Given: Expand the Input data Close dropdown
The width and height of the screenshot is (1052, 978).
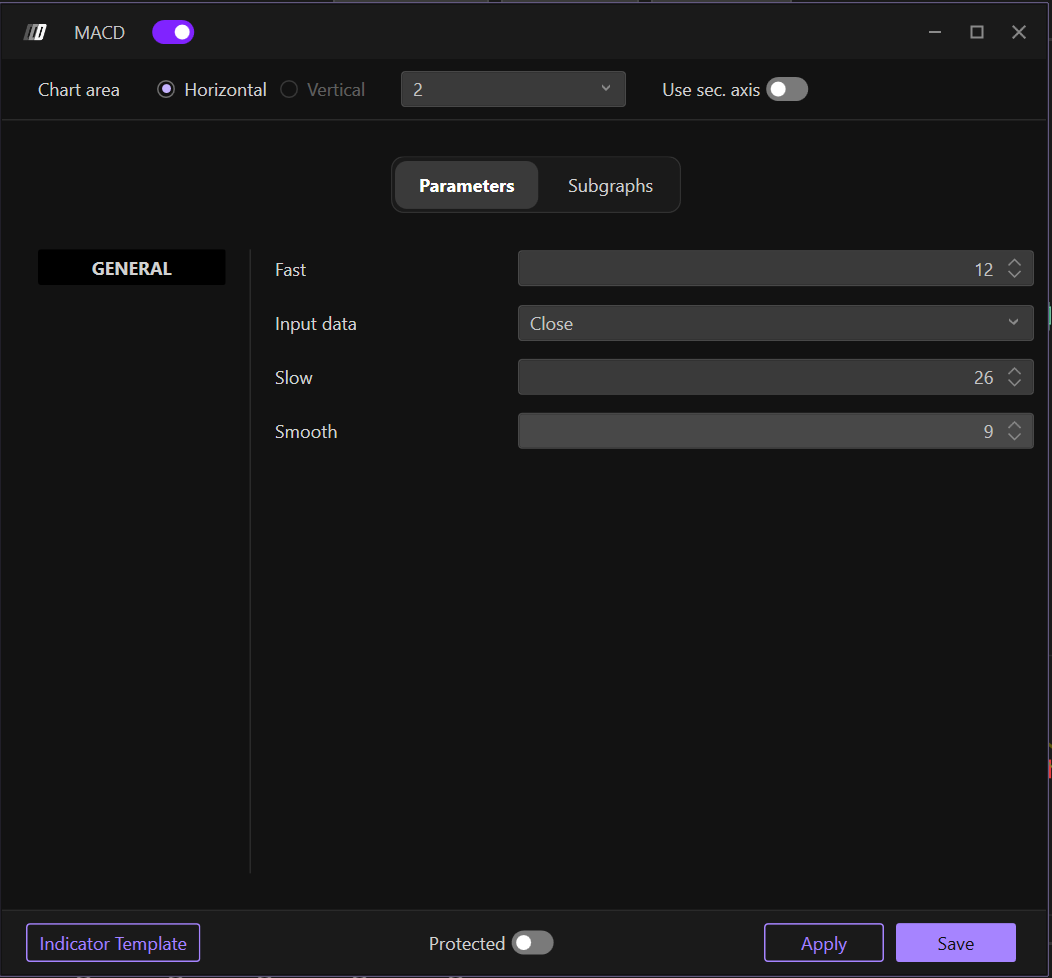Looking at the screenshot, I should coord(775,323).
